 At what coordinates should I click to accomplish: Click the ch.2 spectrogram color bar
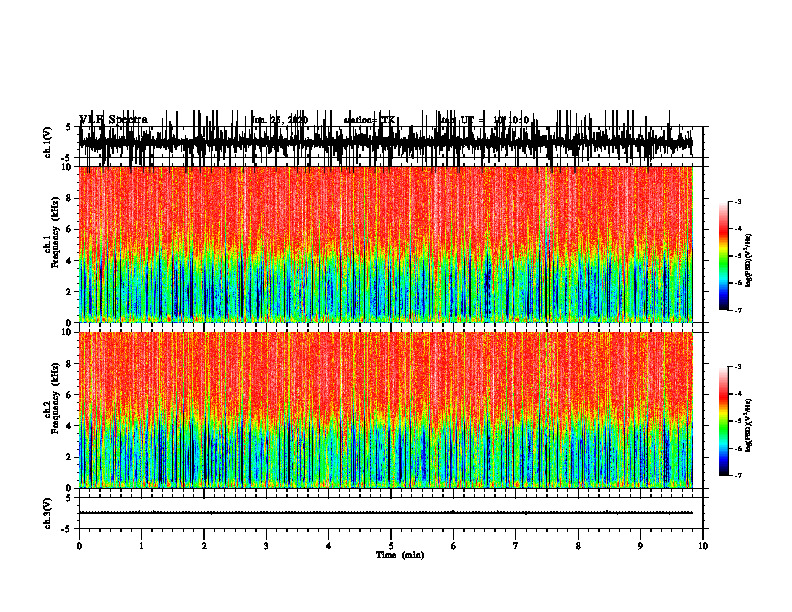coord(724,421)
